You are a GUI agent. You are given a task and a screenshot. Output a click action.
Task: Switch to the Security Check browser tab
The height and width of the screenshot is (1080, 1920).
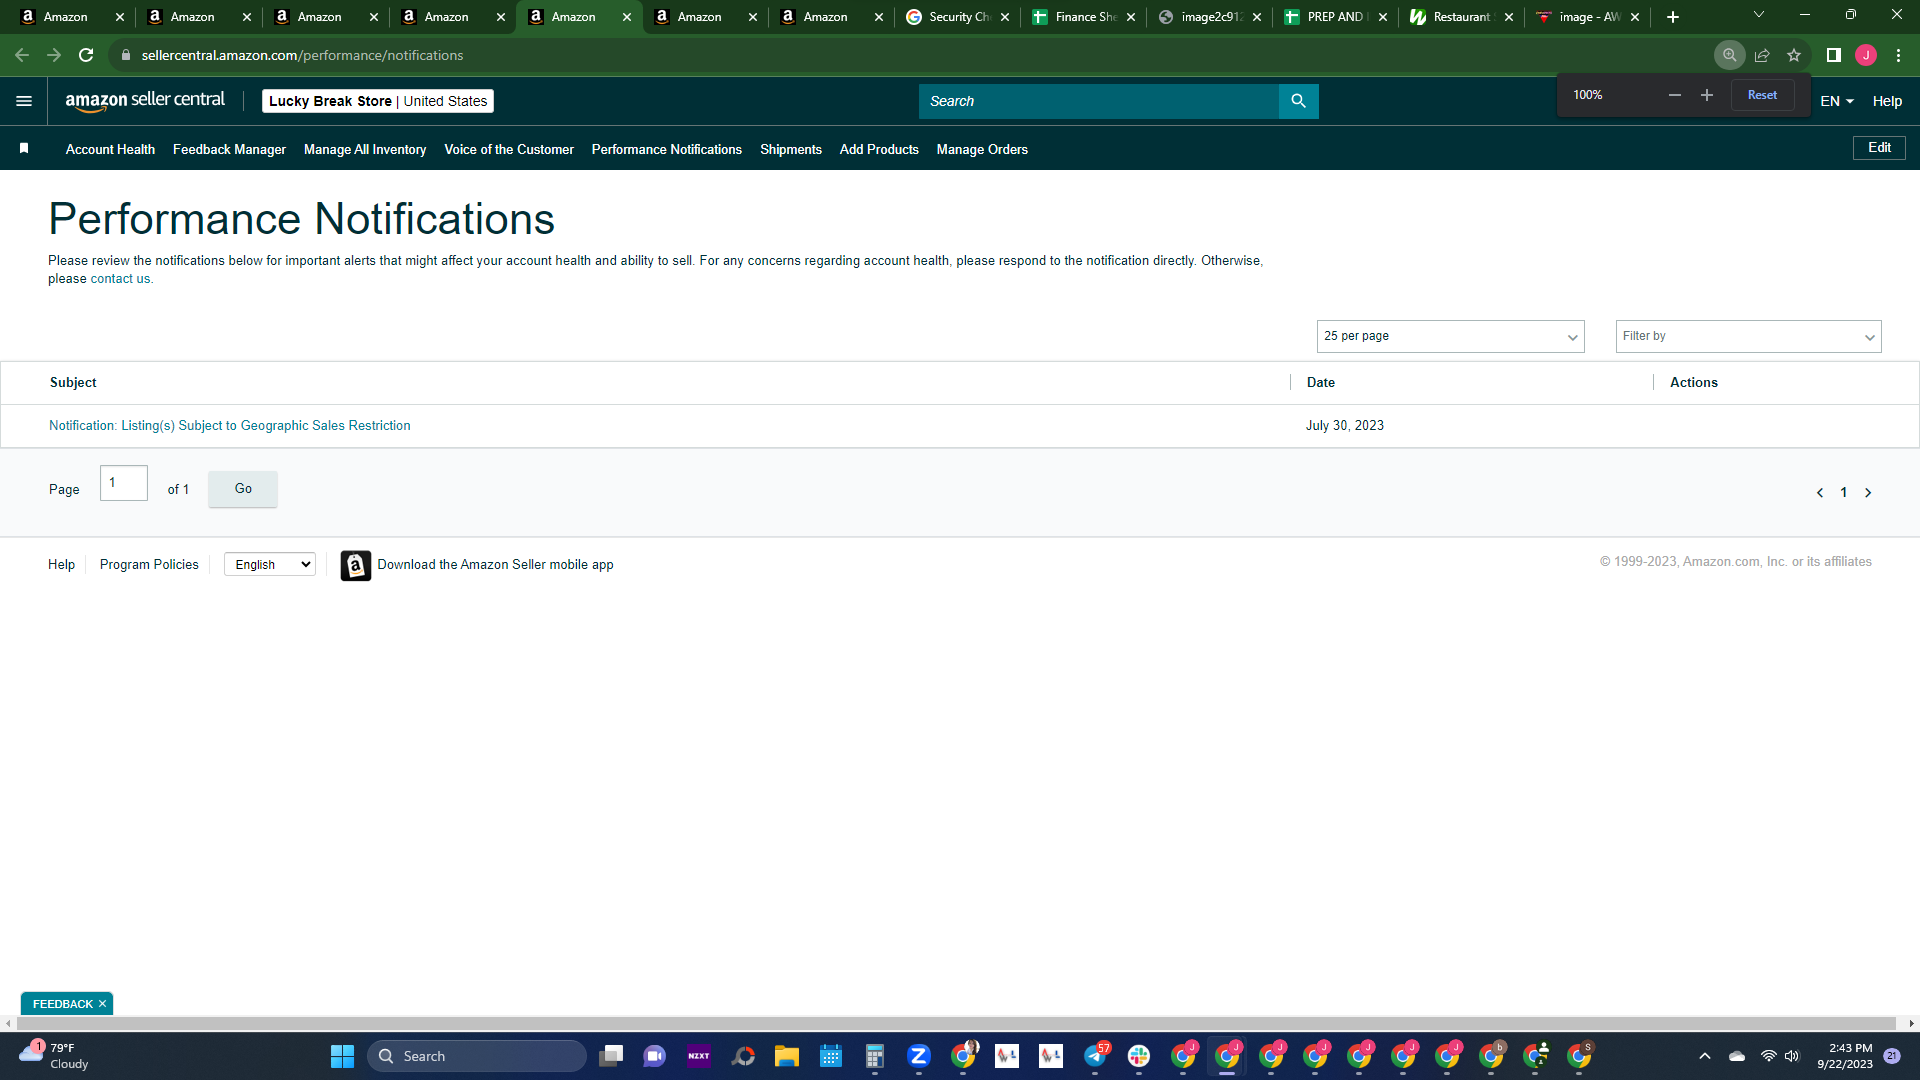click(x=957, y=17)
